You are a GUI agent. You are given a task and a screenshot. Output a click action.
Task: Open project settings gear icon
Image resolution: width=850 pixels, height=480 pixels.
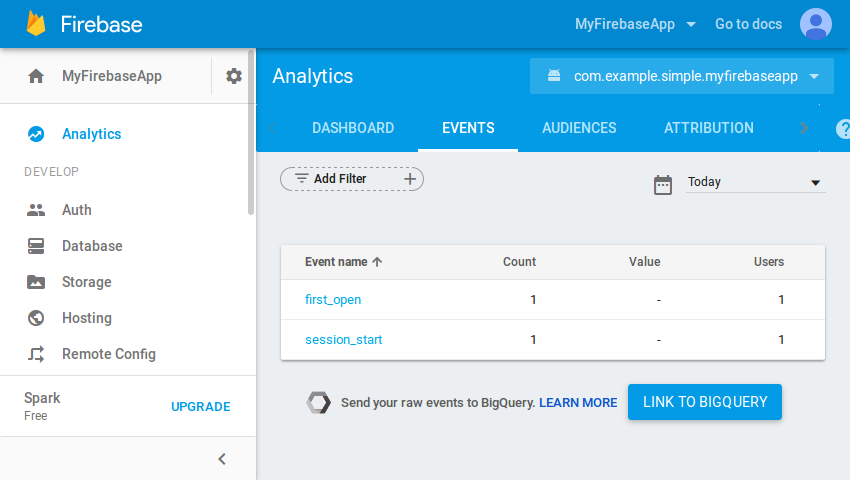[x=234, y=76]
